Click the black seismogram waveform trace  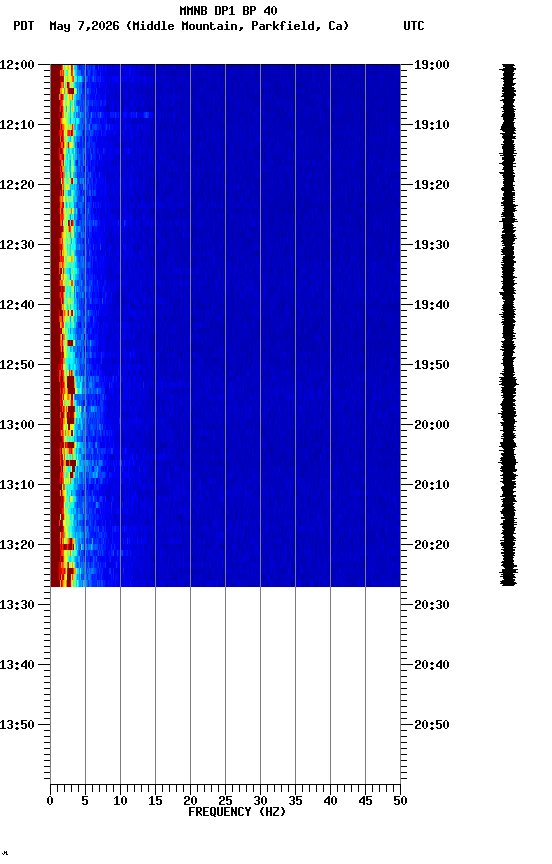508,325
